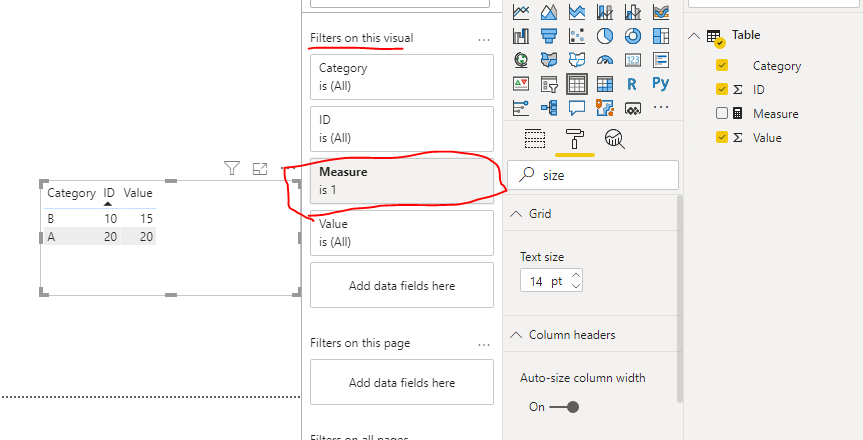The image size is (863, 440).
Task: Click the filter icon above the table visual
Action: coord(232,168)
